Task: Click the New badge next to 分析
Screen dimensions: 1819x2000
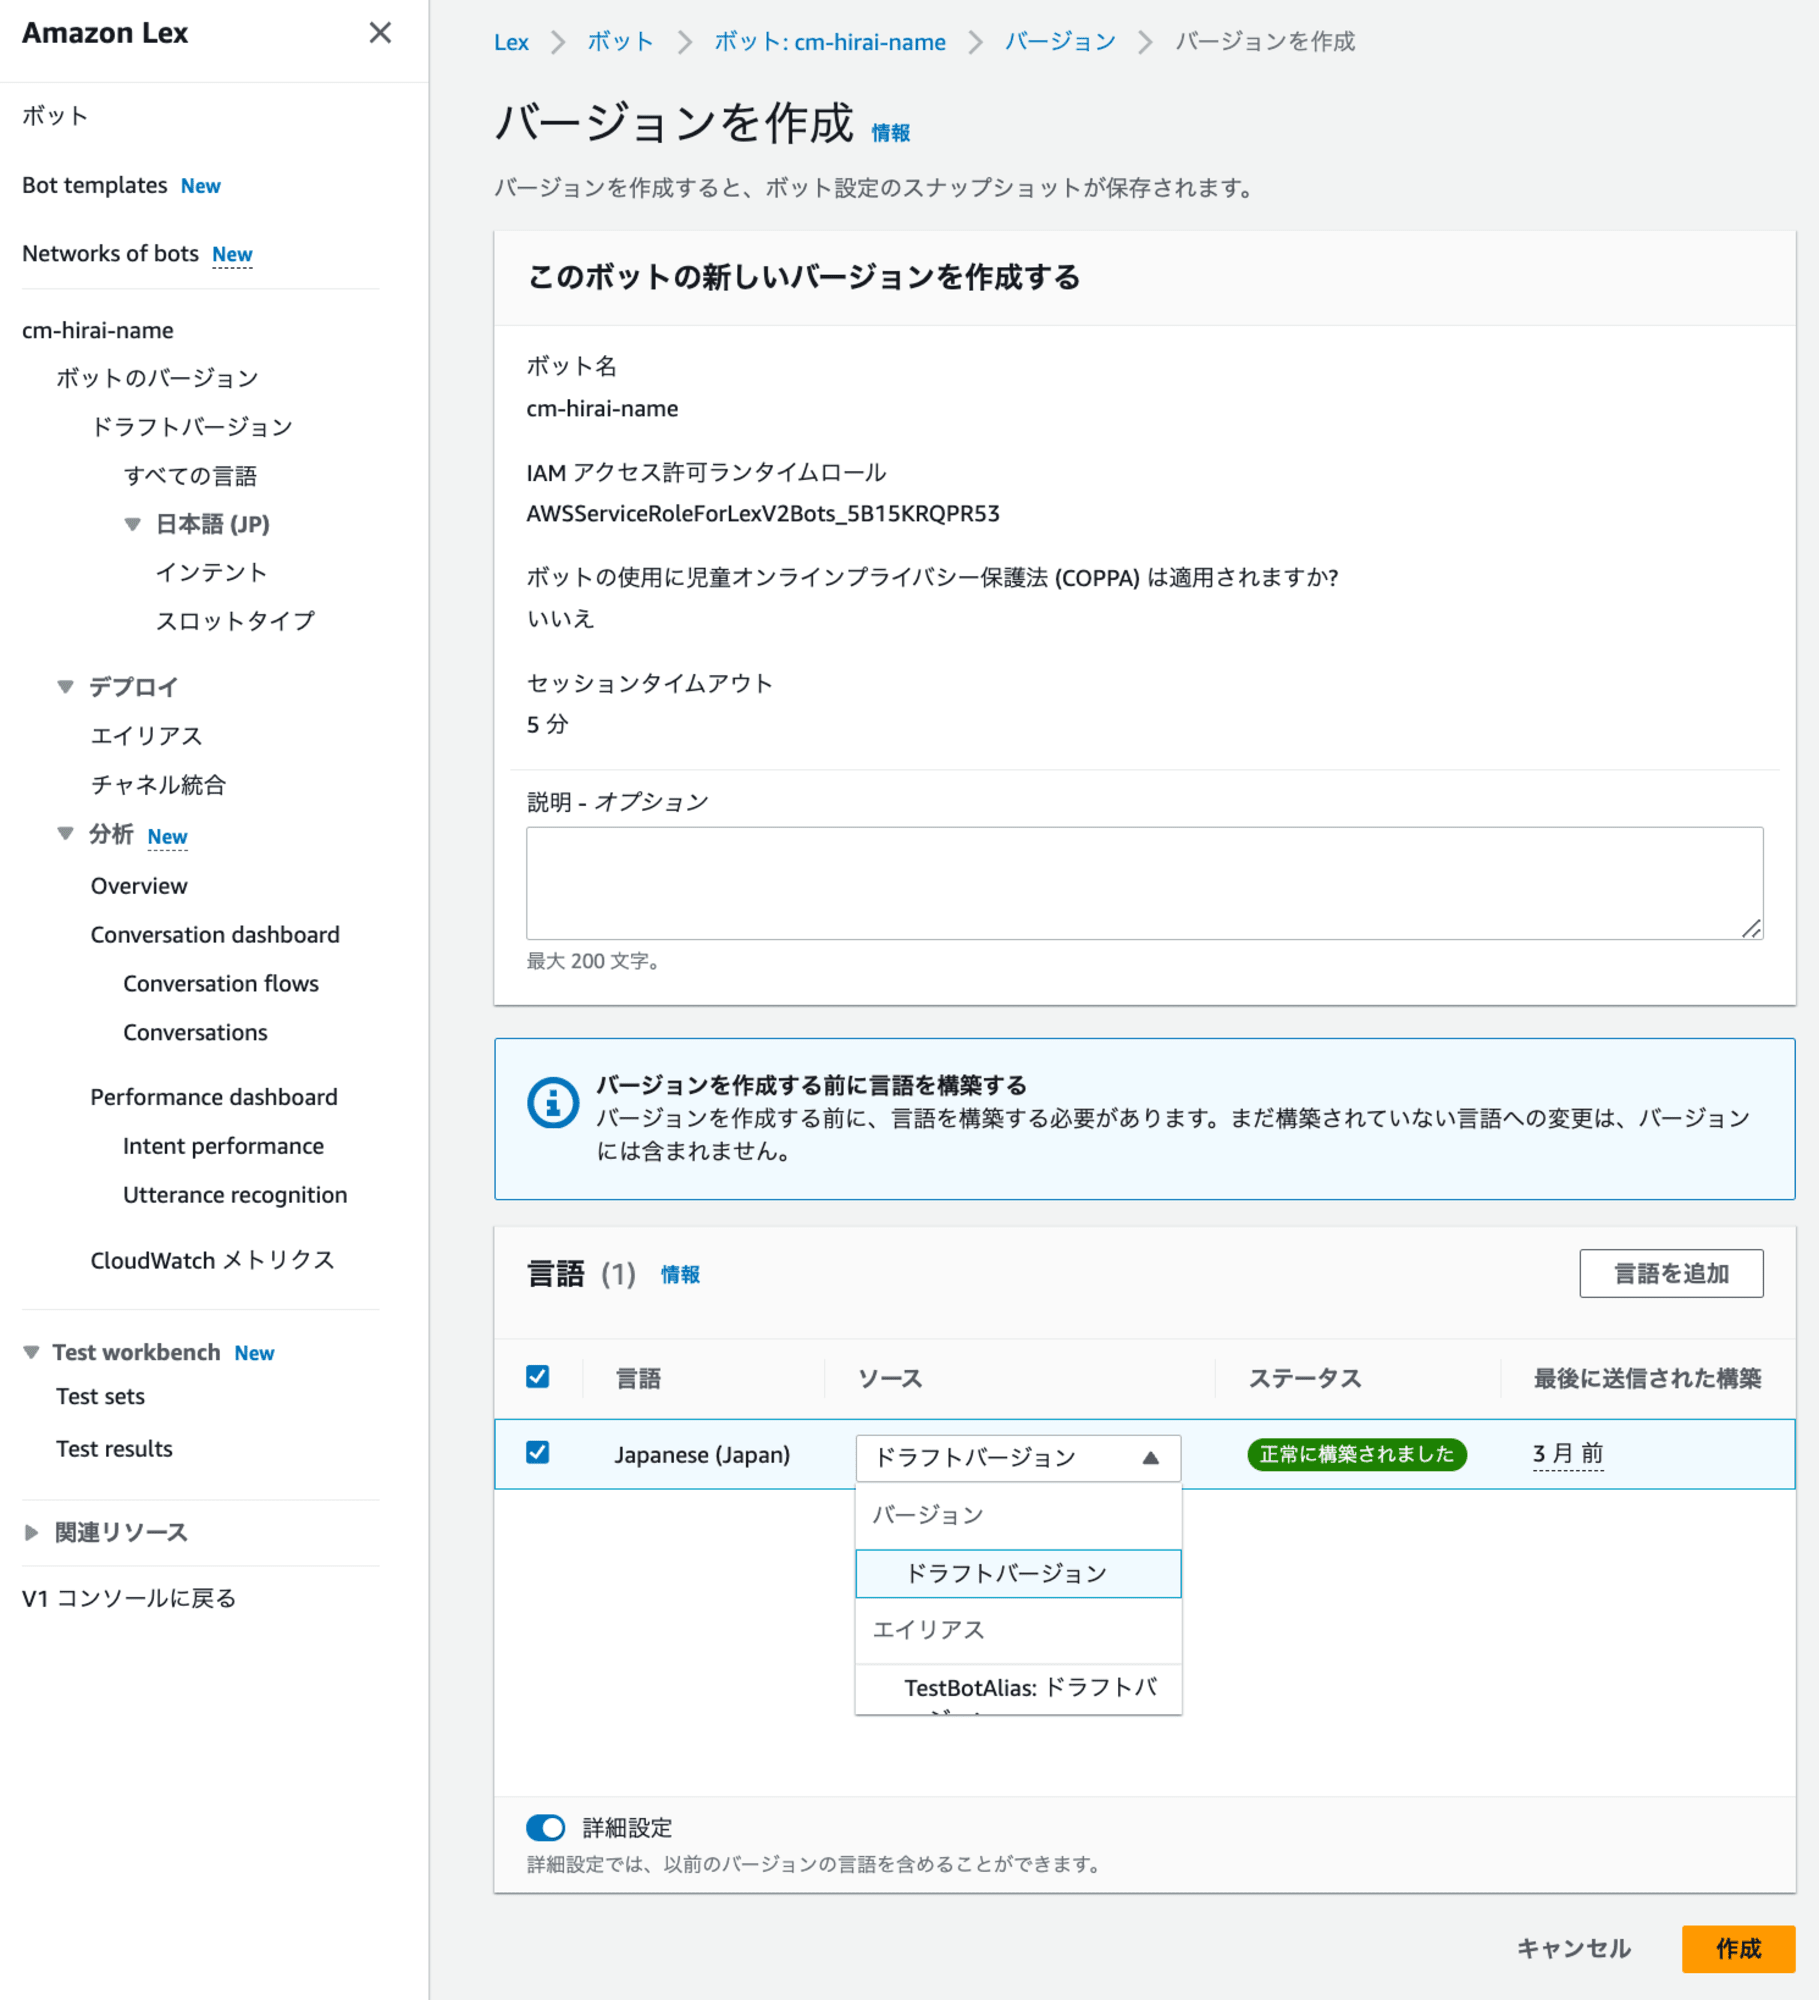Action: click(x=167, y=836)
